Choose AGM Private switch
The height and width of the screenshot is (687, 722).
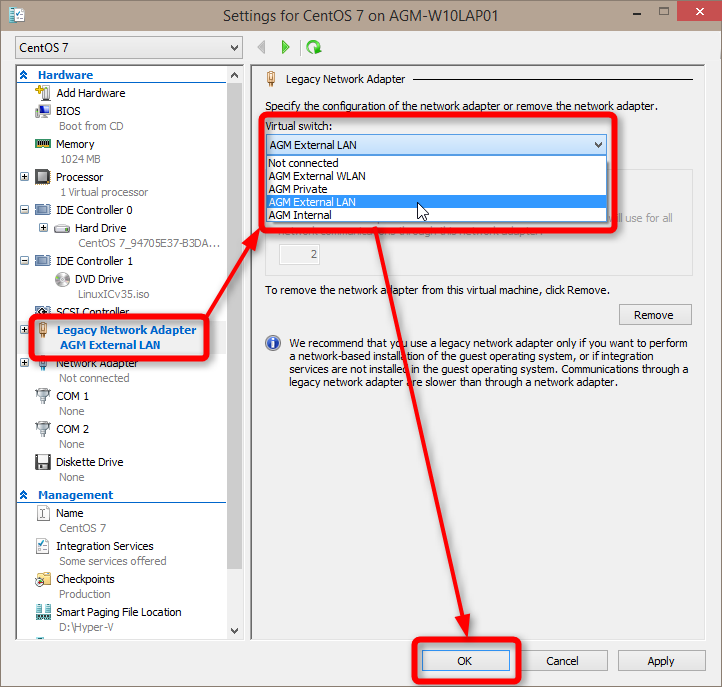(x=436, y=189)
